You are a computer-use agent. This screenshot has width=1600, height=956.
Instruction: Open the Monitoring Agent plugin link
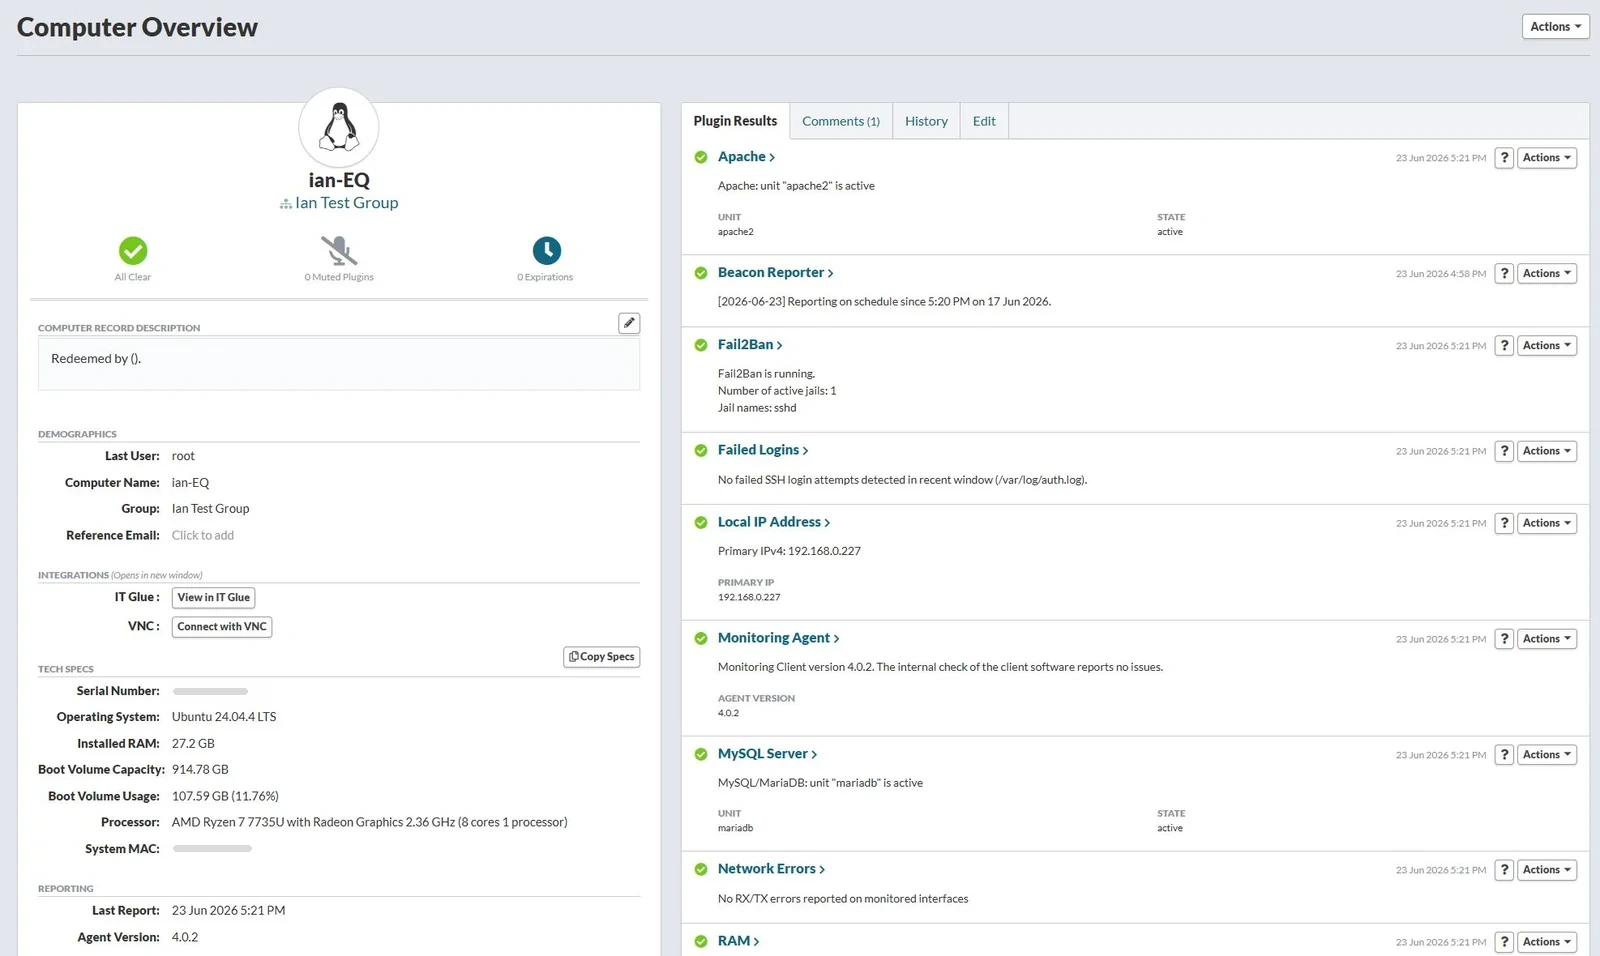click(x=778, y=638)
